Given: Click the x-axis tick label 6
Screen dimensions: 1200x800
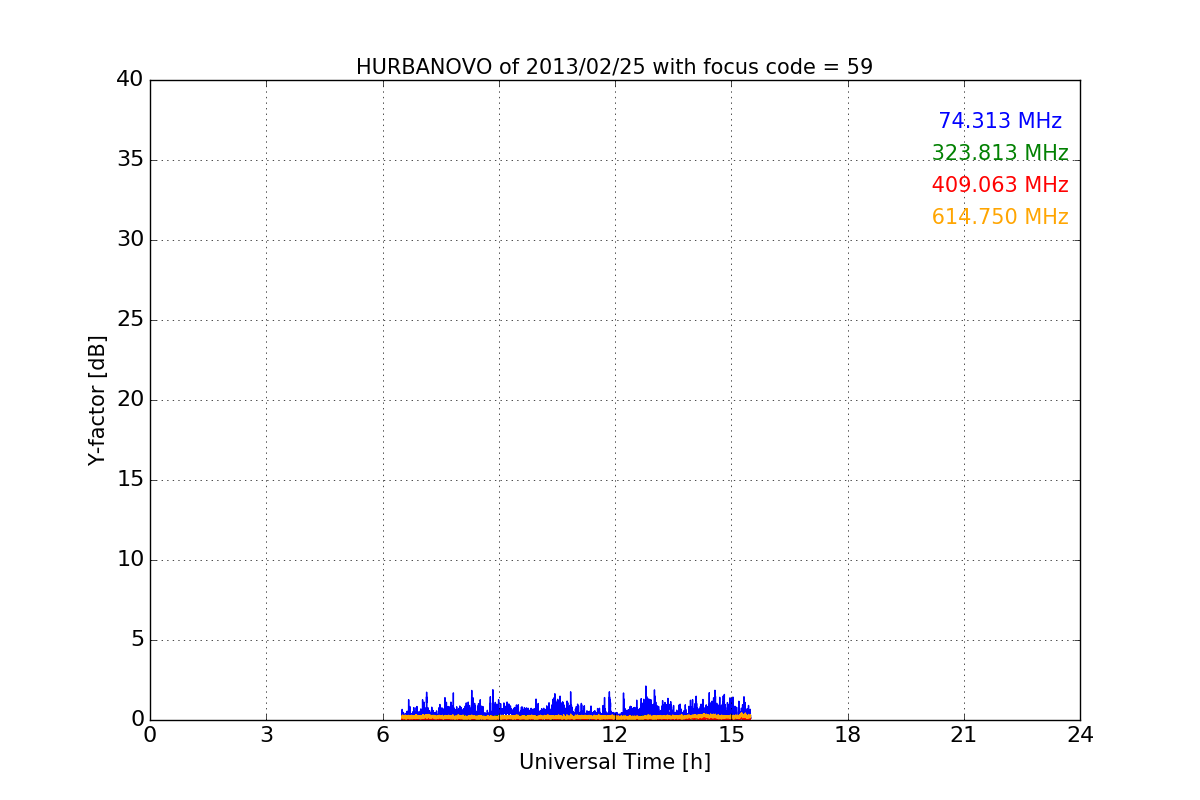Looking at the screenshot, I should 383,735.
